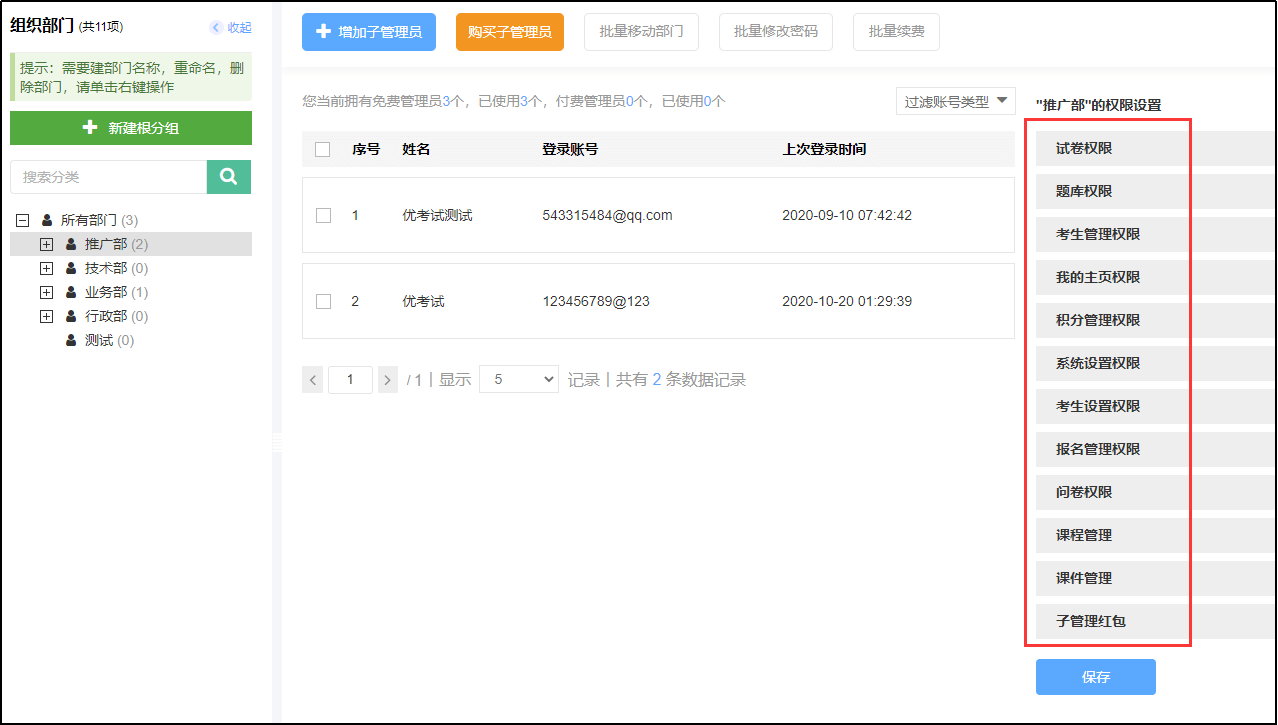Click the person icon next to 行政部
Screen dimensions: 1278x725
(x=71, y=316)
